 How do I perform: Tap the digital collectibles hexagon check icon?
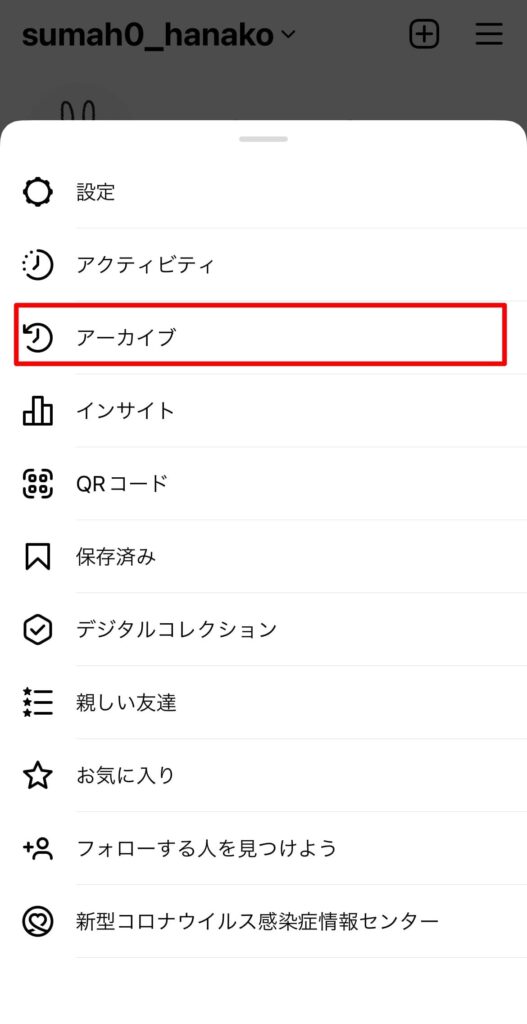click(38, 630)
